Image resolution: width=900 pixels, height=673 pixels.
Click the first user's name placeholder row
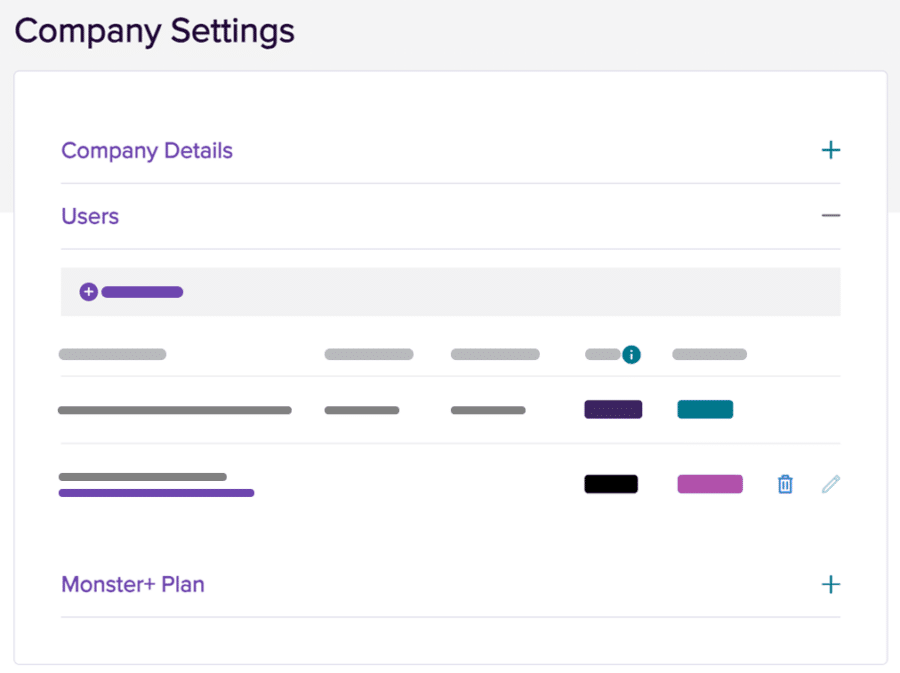(175, 409)
